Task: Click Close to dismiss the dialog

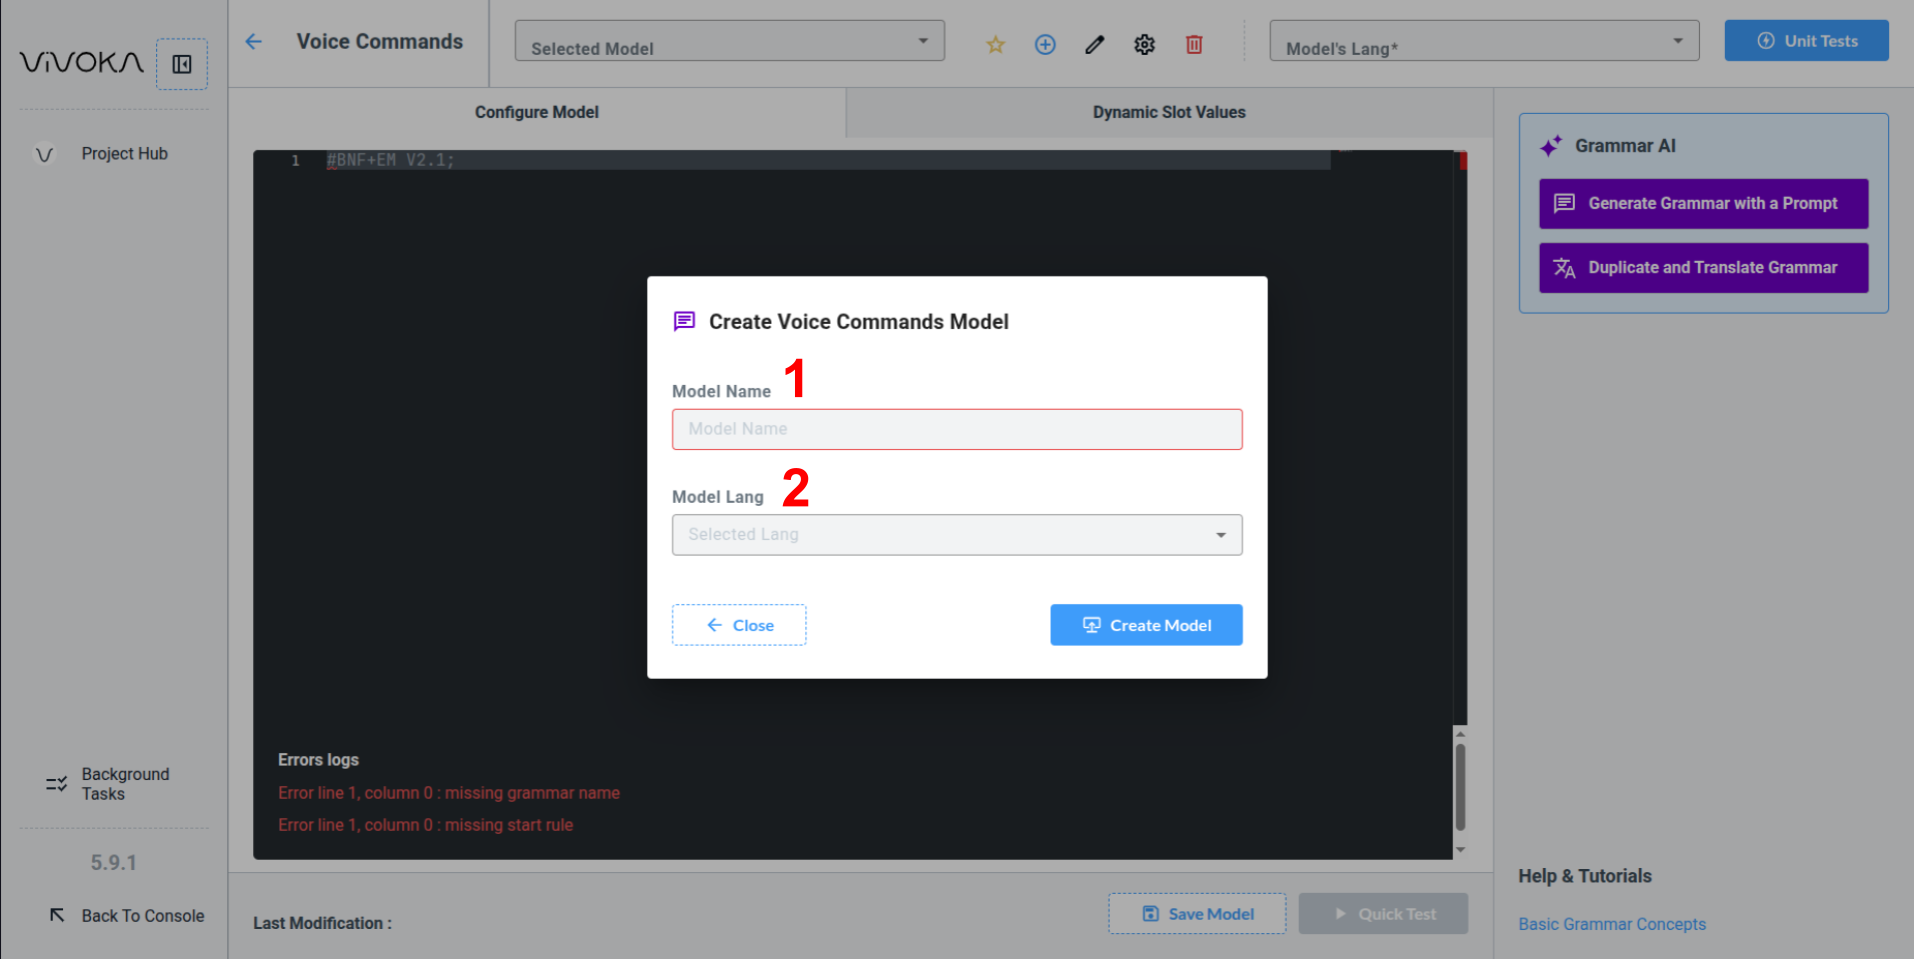Action: tap(739, 625)
